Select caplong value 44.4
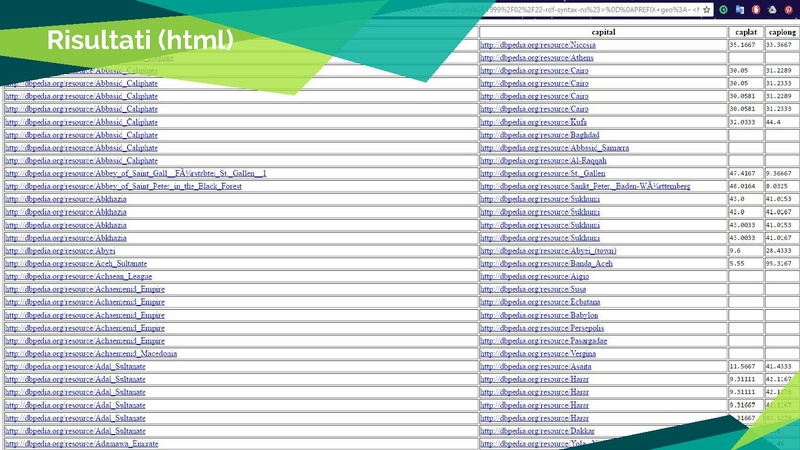 point(773,122)
